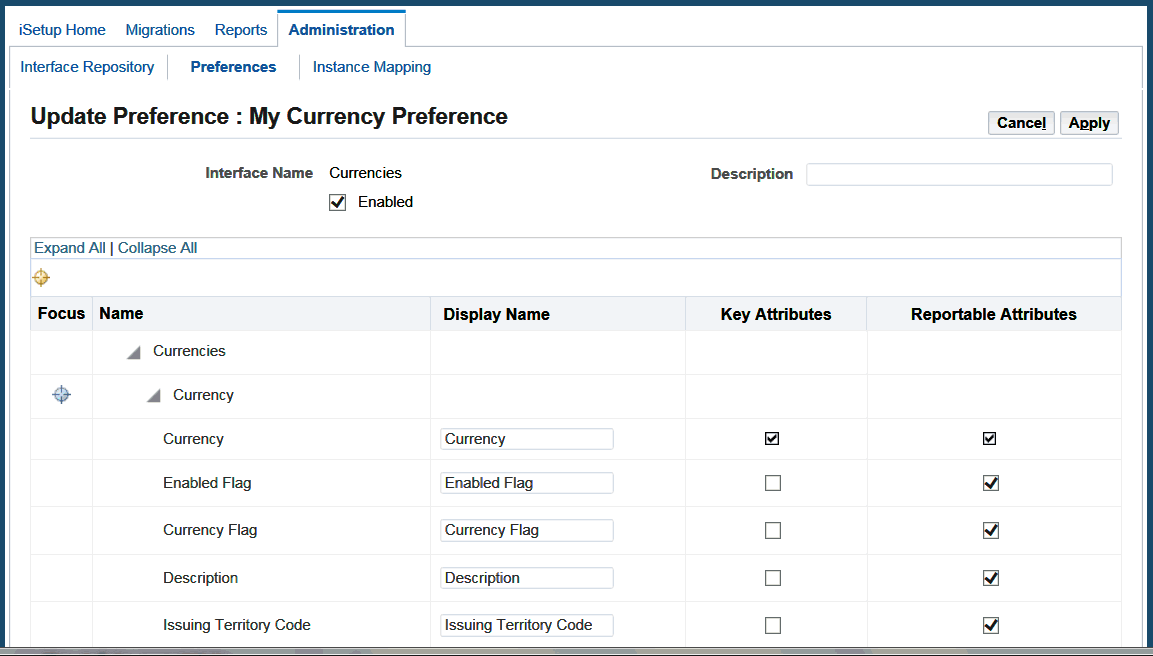This screenshot has height=656, width=1153.
Task: Uncheck Reportable Attributes for Currency Flag
Action: [x=991, y=530]
